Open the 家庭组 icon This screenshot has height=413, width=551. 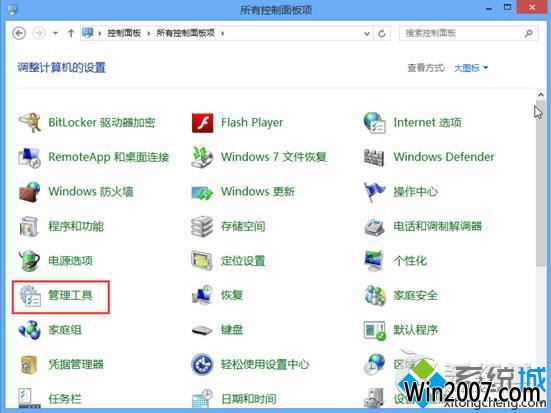point(30,330)
